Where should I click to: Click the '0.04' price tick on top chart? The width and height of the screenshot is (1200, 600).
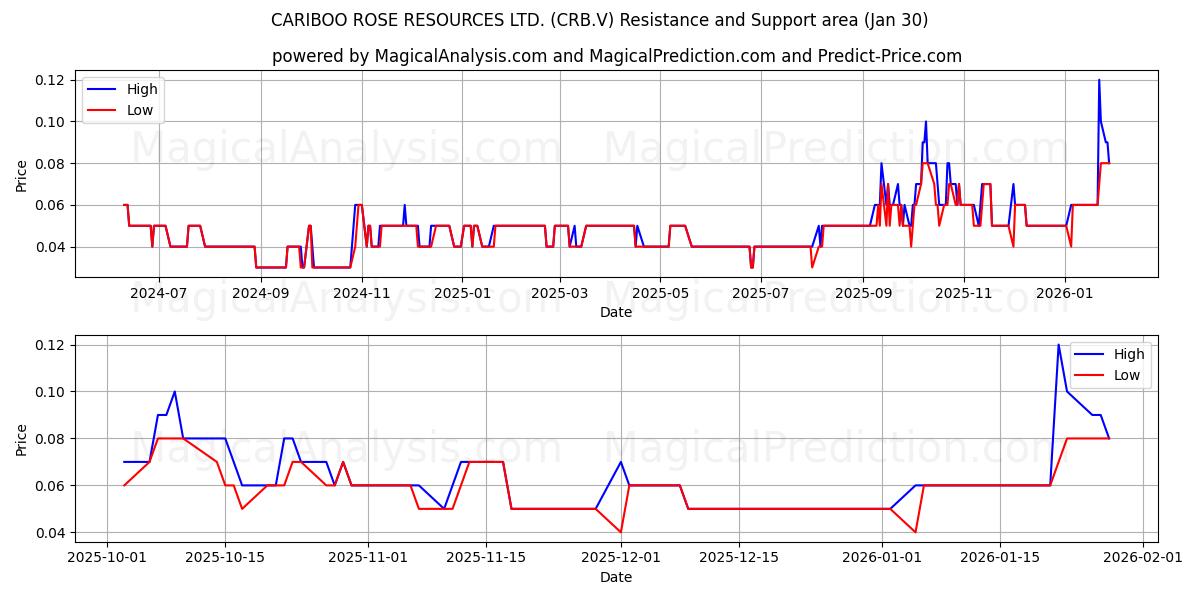pyautogui.click(x=51, y=247)
